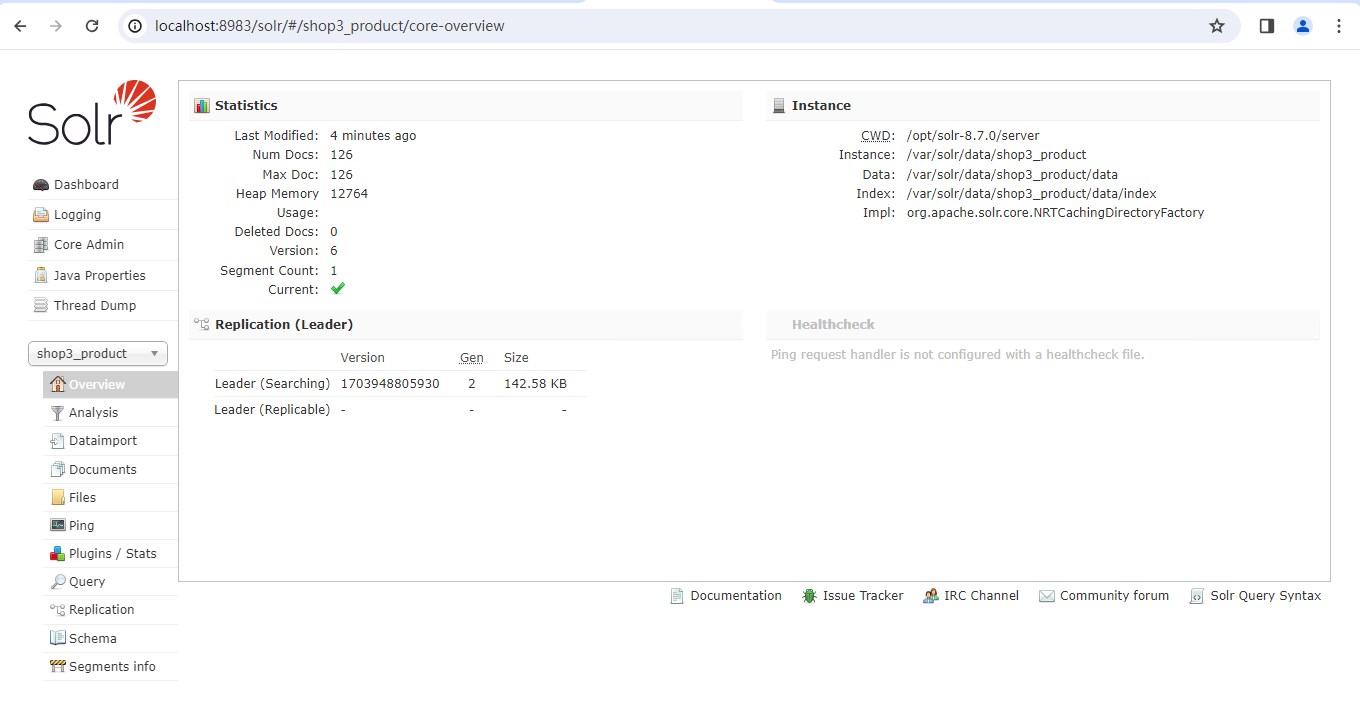Open the browser side panel

(x=1267, y=26)
